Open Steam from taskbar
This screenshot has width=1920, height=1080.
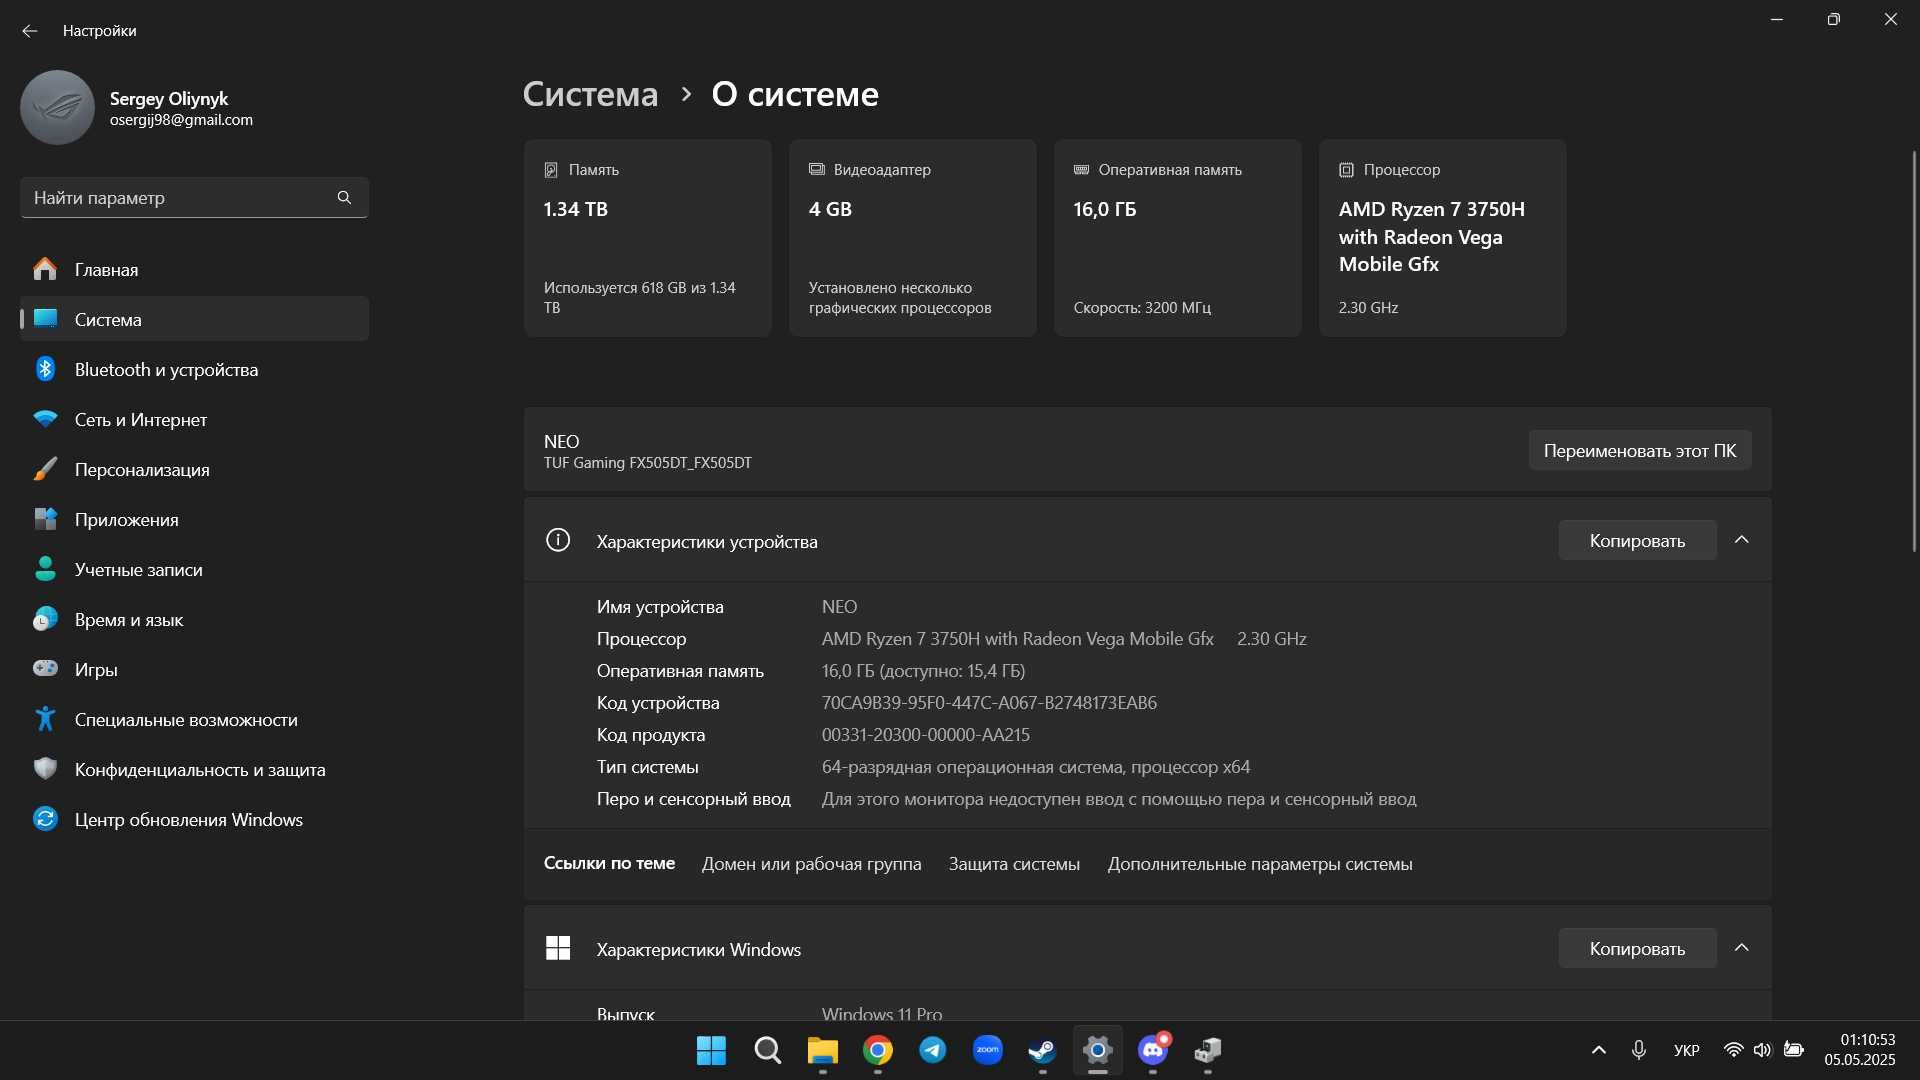click(x=1042, y=1050)
